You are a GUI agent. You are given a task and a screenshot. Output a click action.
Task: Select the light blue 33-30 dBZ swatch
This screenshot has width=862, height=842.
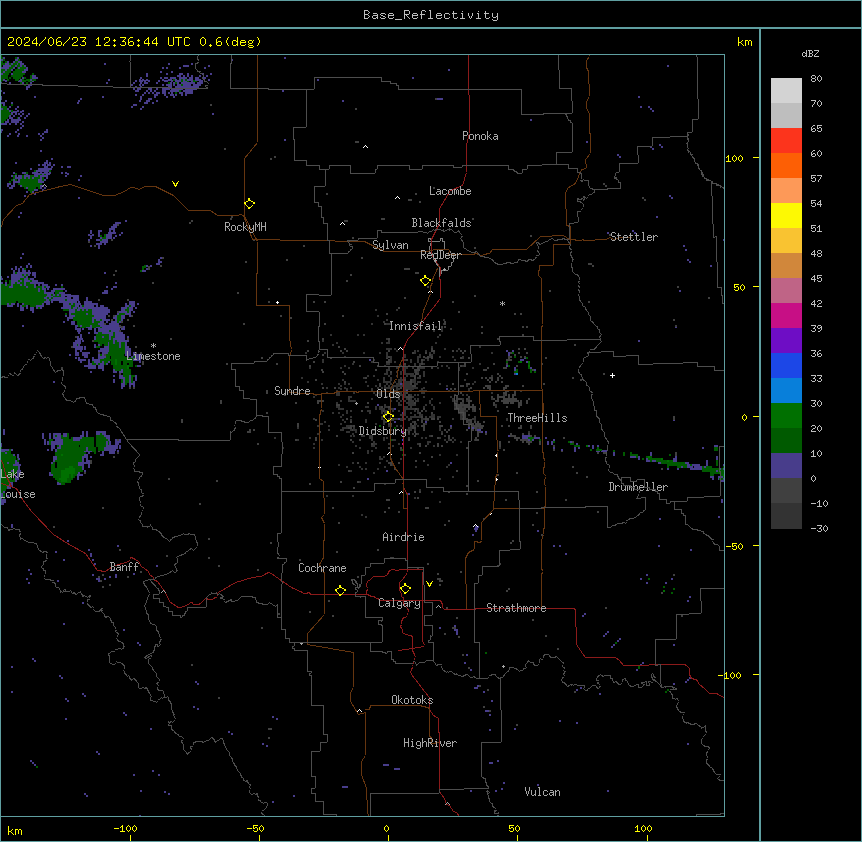pyautogui.click(x=786, y=391)
